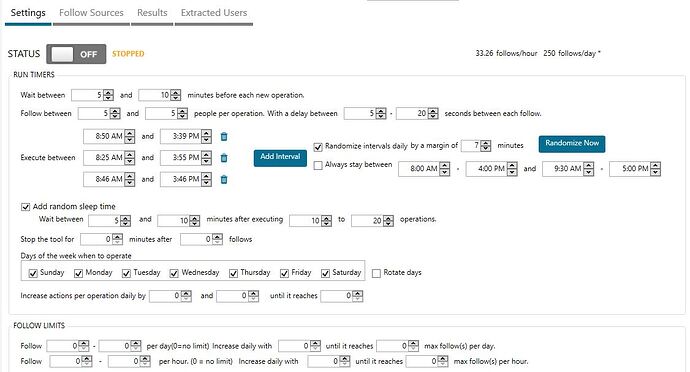The width and height of the screenshot is (690, 372).
Task: Adjust the 3:55 PM end time spinner
Action: click(x=186, y=158)
